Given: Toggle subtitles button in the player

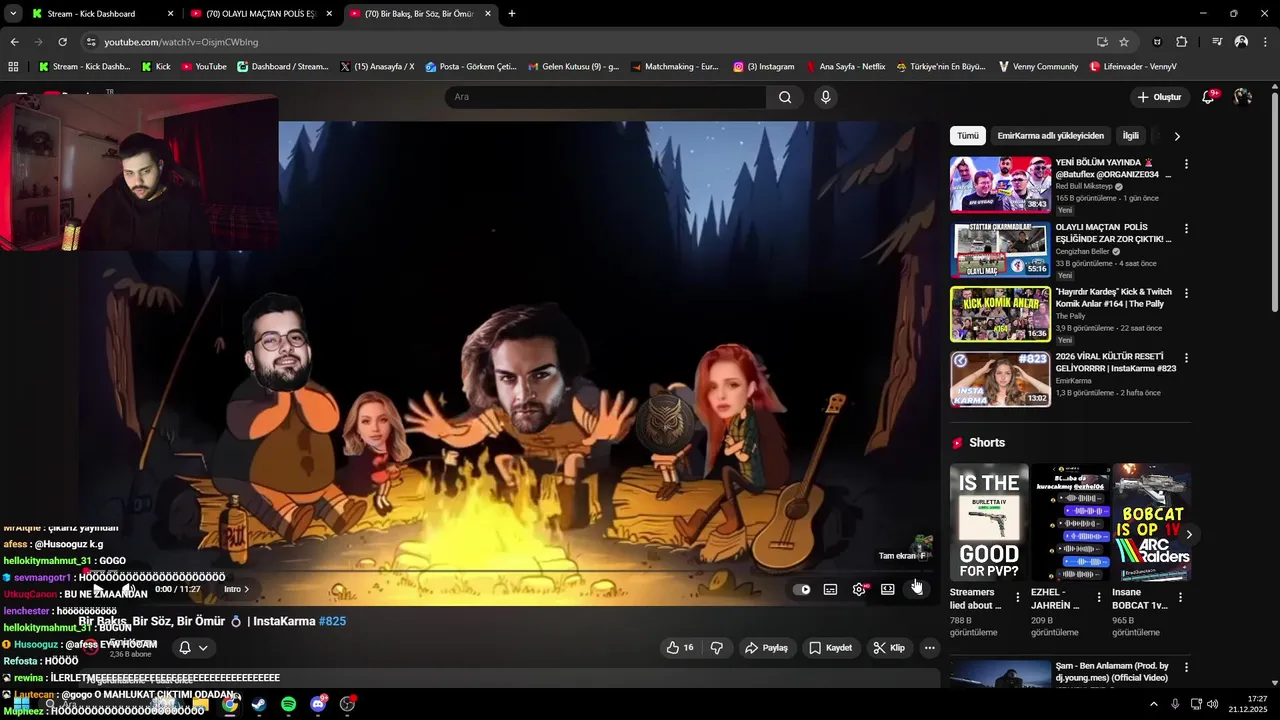Looking at the screenshot, I should 830,589.
